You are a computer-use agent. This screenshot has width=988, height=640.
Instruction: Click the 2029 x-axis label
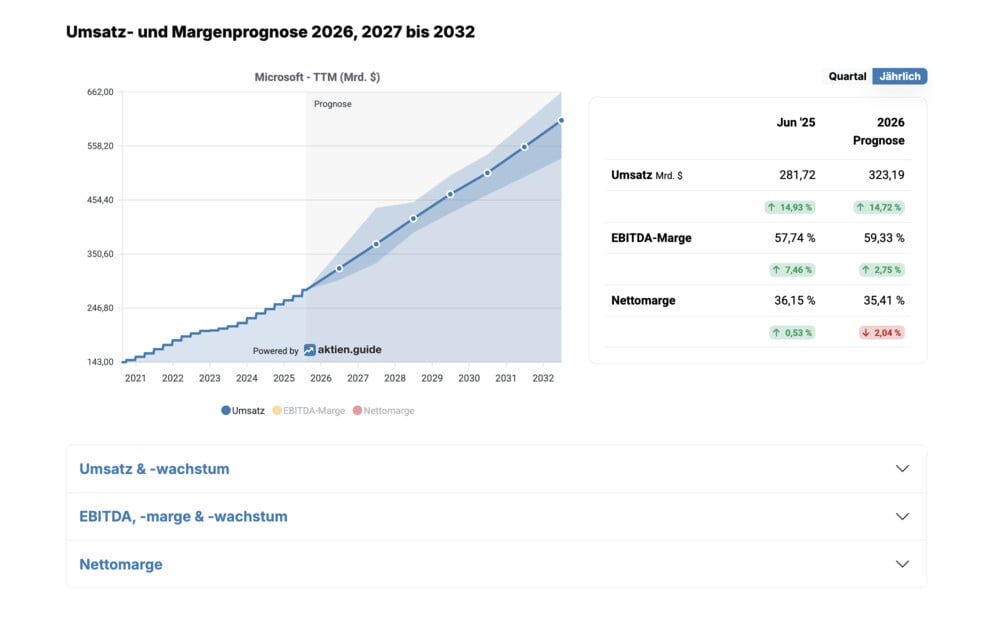(432, 378)
